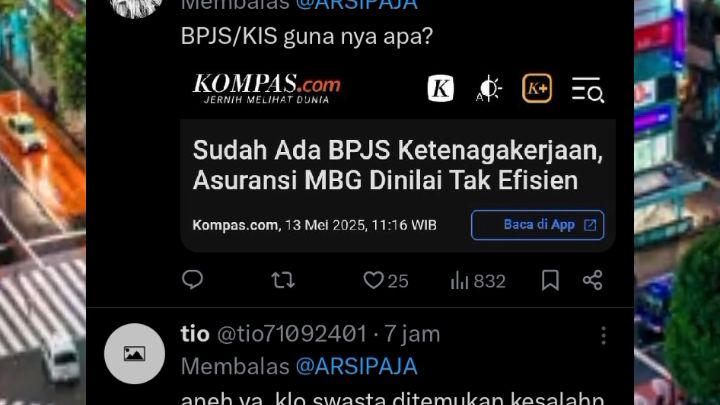
Task: View analytics showing 832 views
Action: tap(478, 281)
